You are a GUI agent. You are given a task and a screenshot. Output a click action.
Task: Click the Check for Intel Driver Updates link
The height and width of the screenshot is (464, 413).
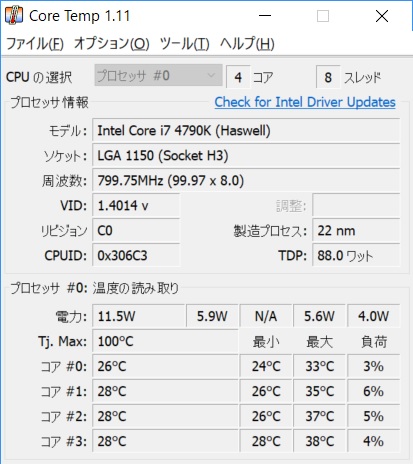(x=305, y=102)
